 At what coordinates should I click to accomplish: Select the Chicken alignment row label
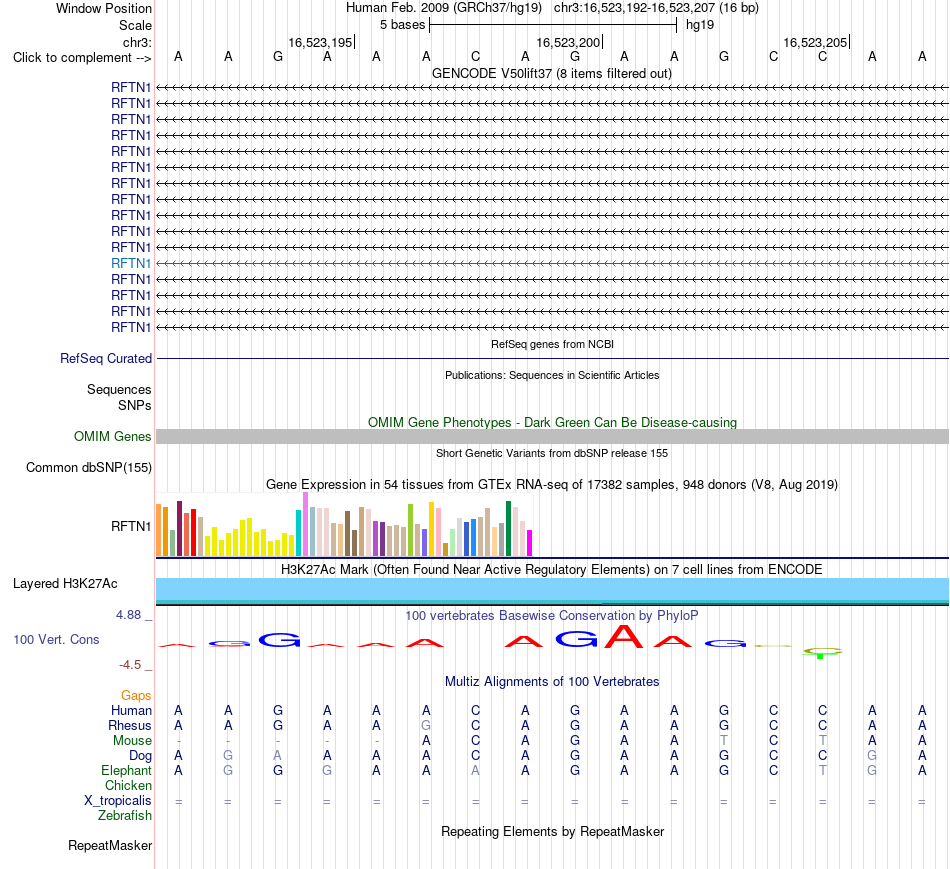[128, 785]
